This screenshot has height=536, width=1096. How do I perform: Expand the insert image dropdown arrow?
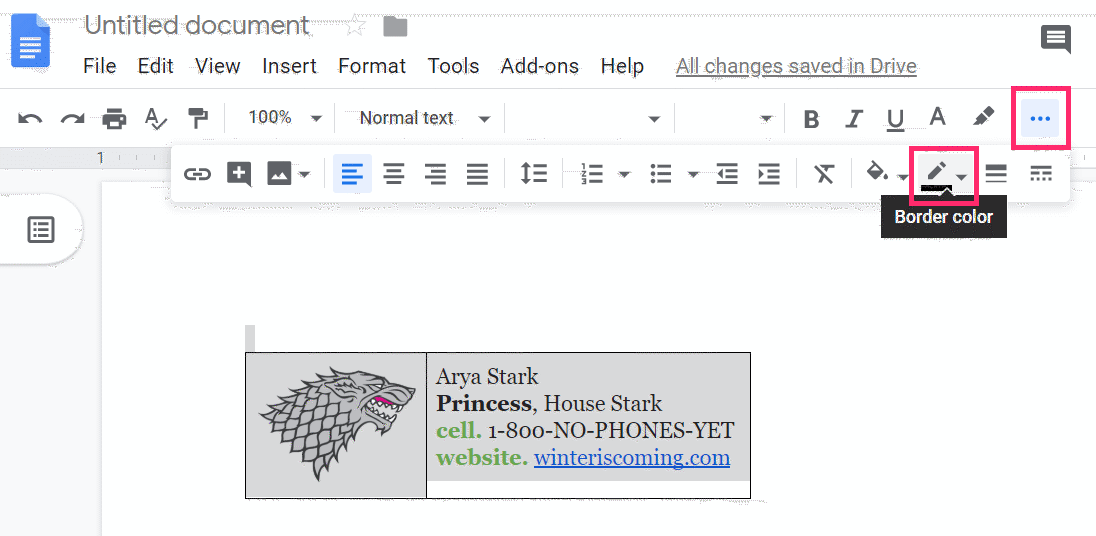304,174
